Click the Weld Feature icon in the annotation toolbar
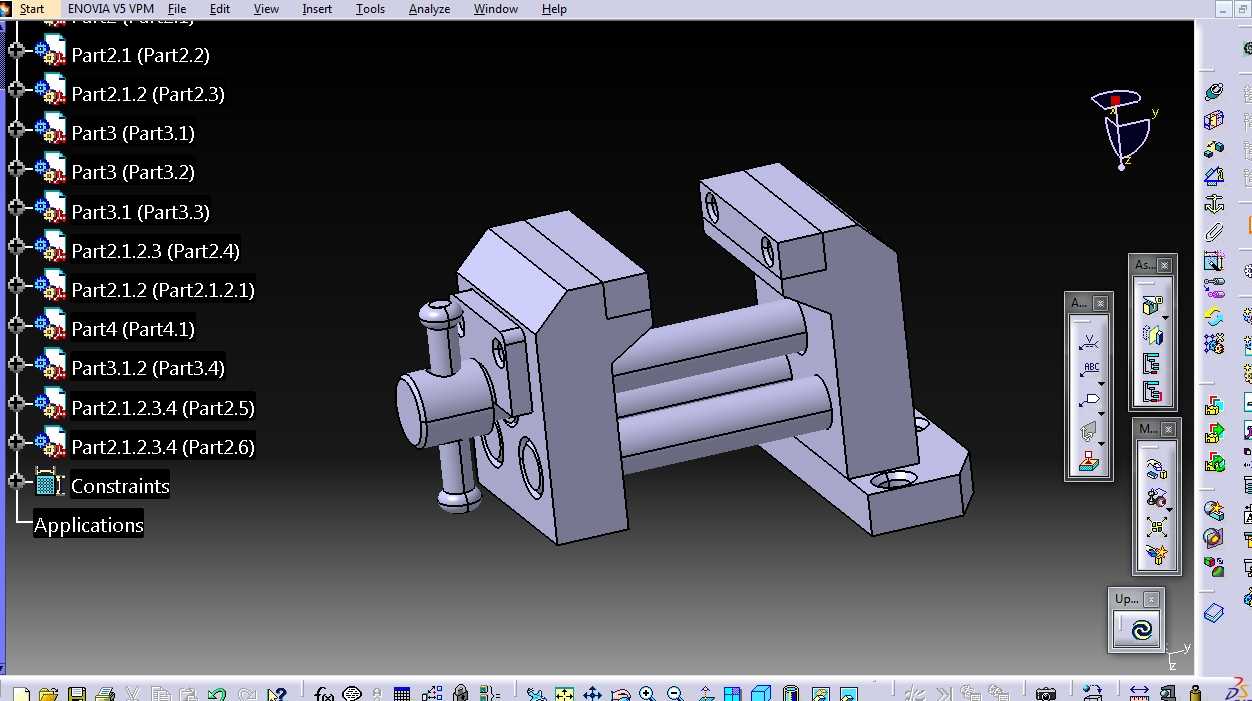The image size is (1252, 701). pos(1088,343)
